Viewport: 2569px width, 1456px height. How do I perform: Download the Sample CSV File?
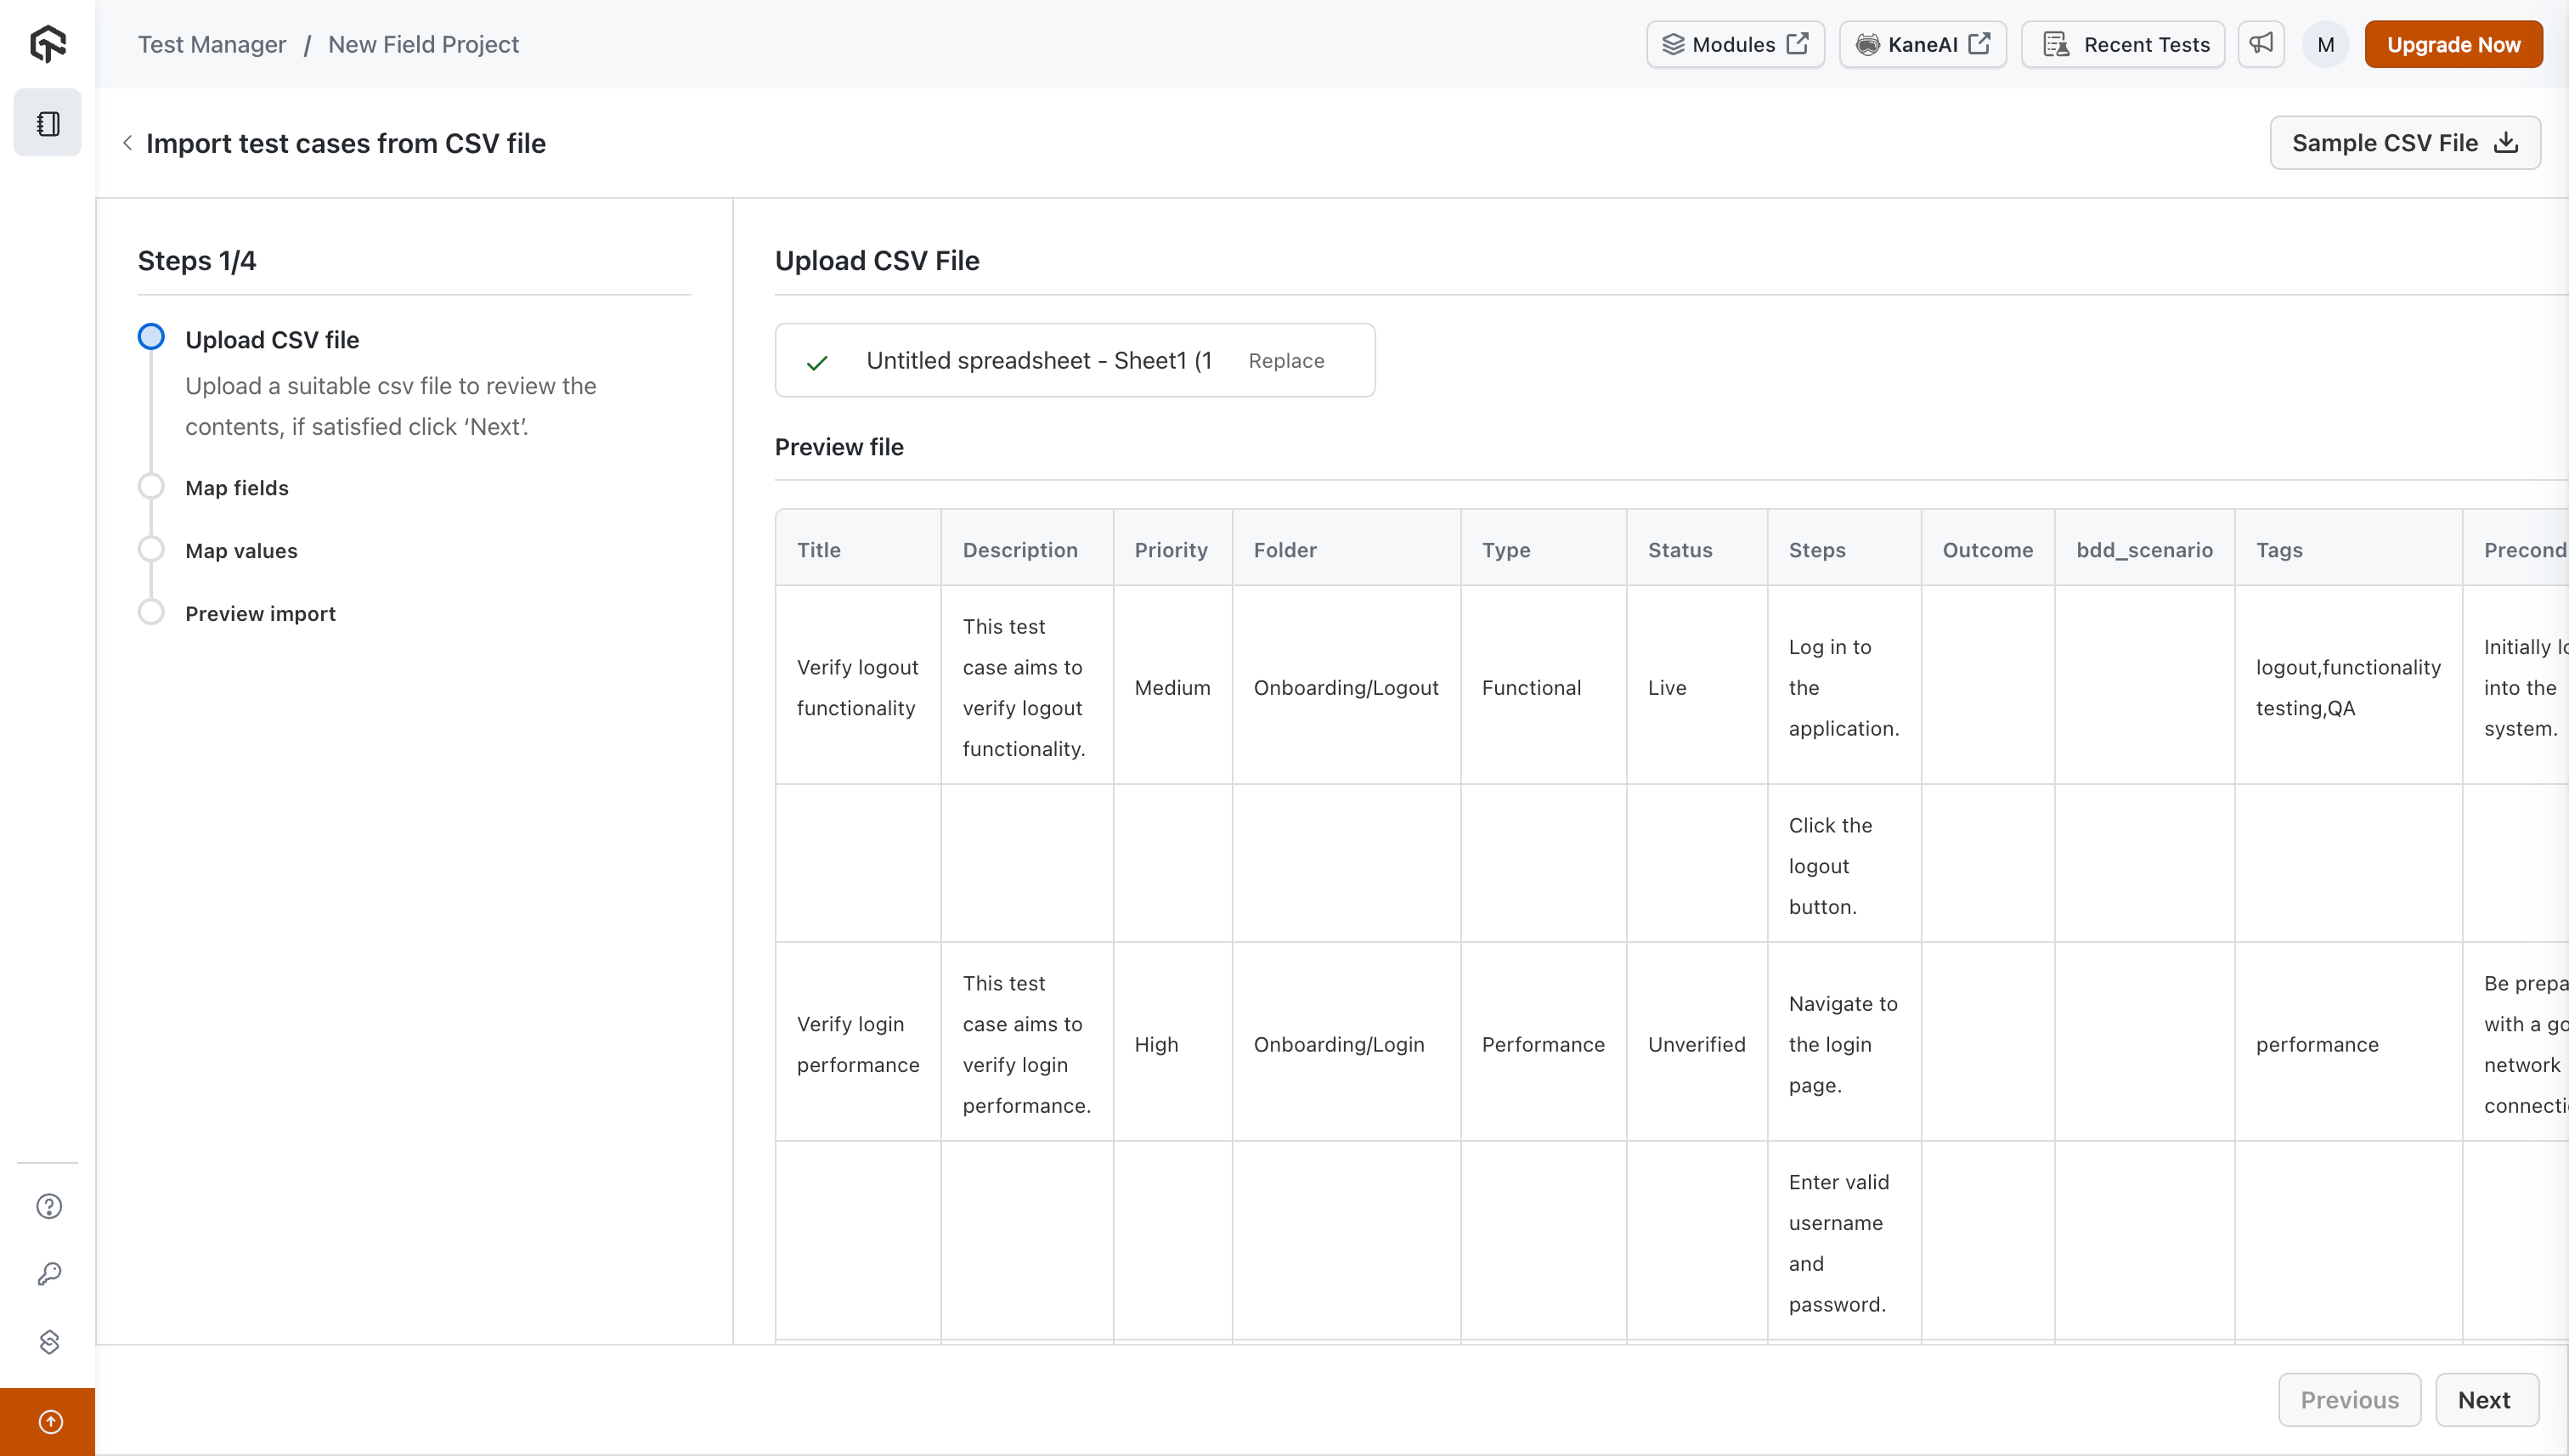click(2404, 143)
